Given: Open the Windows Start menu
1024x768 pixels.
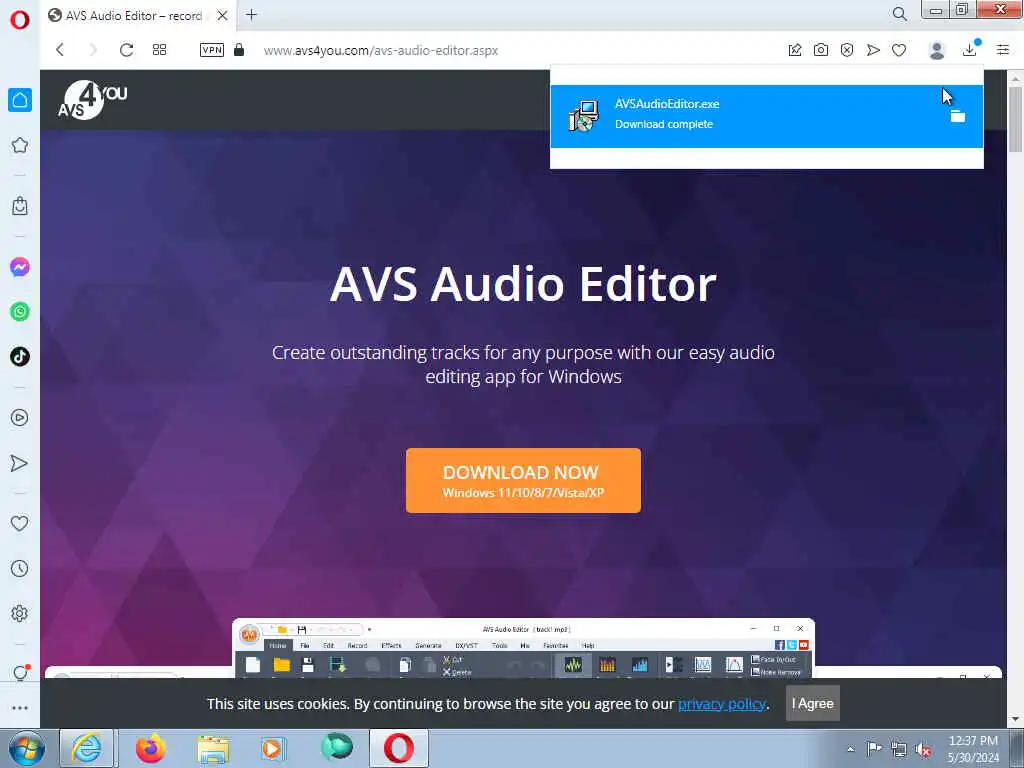Looking at the screenshot, I should (x=27, y=748).
